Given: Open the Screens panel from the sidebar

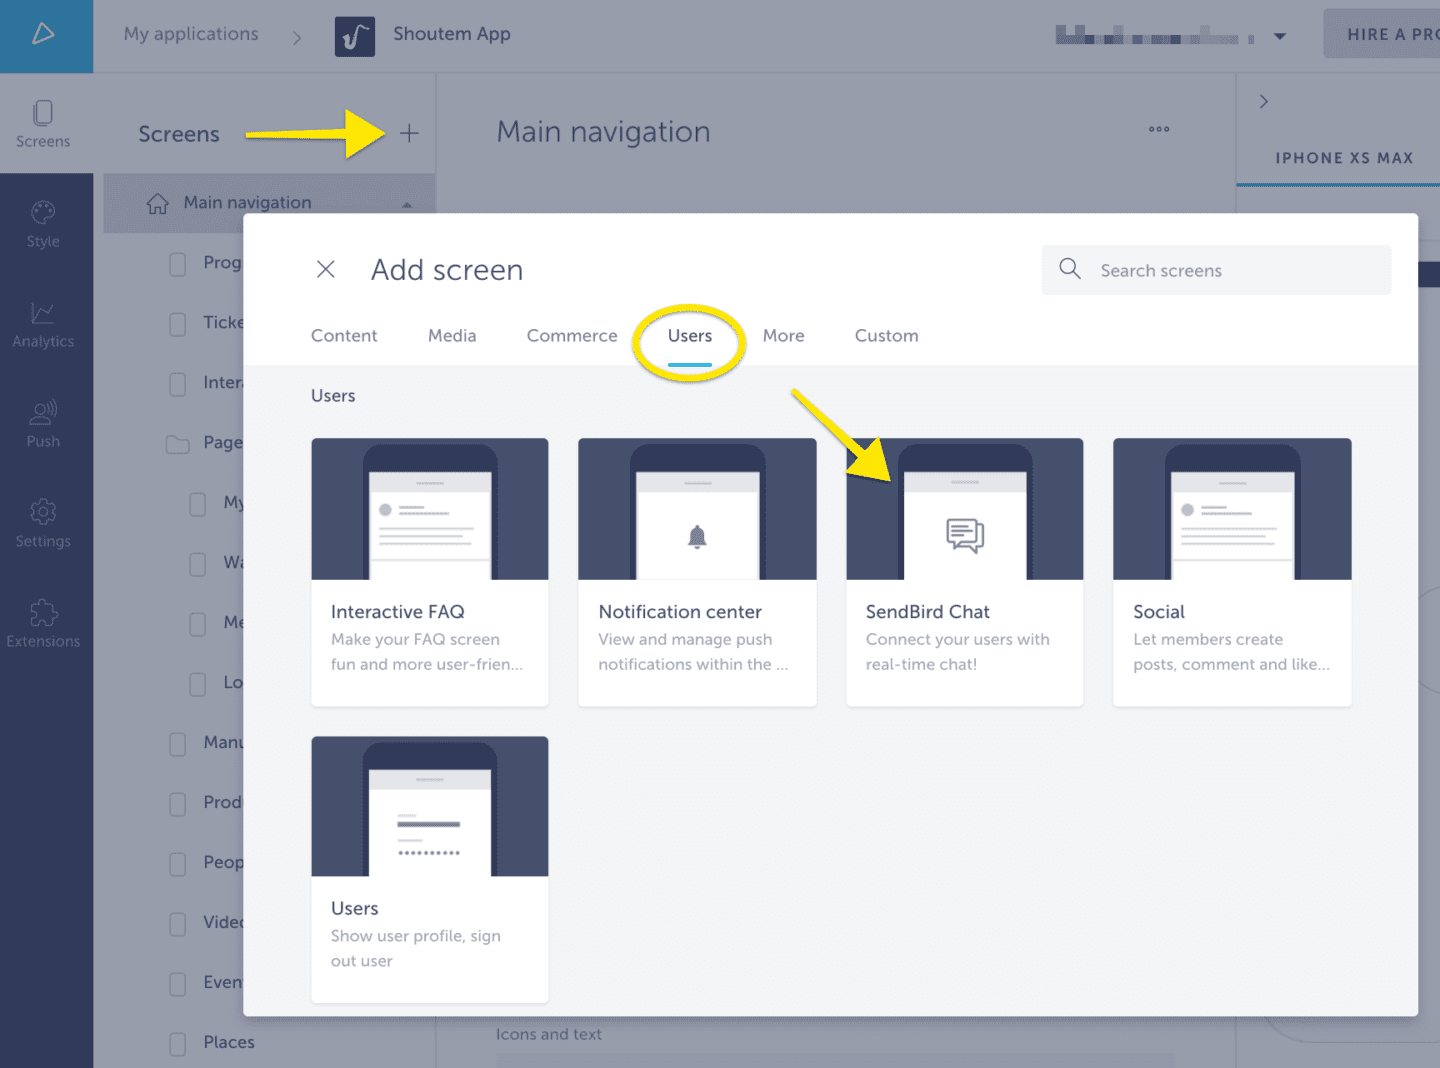Looking at the screenshot, I should click(x=43, y=122).
